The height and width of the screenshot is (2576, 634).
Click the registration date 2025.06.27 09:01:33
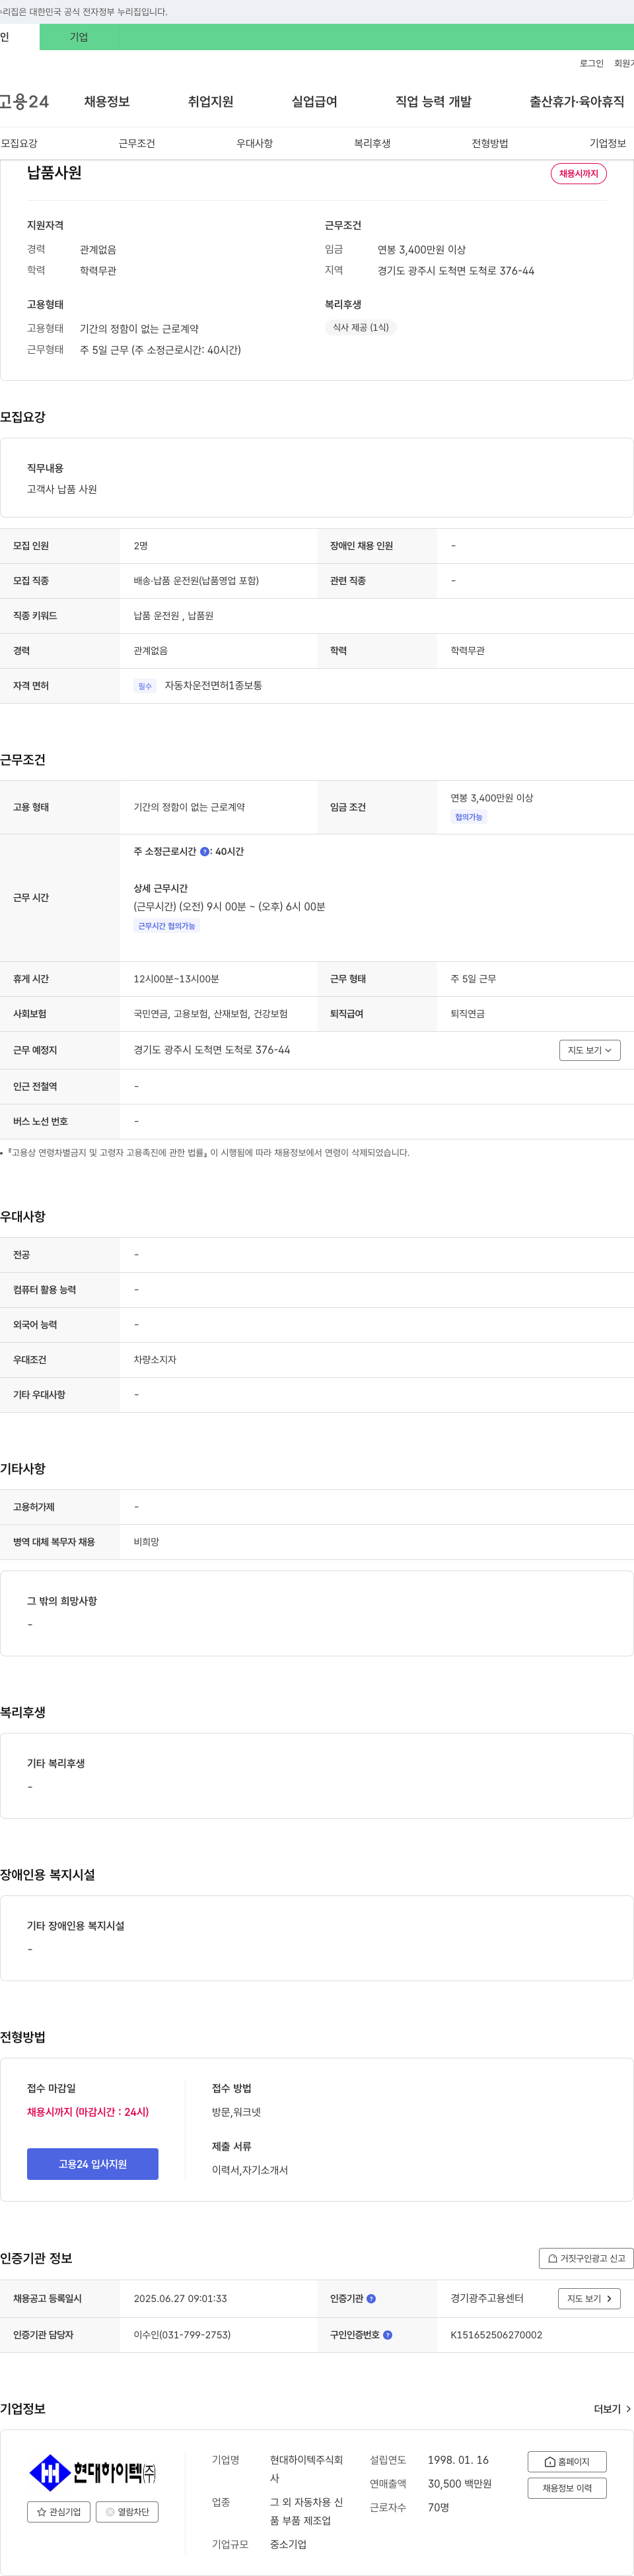[x=181, y=2299]
